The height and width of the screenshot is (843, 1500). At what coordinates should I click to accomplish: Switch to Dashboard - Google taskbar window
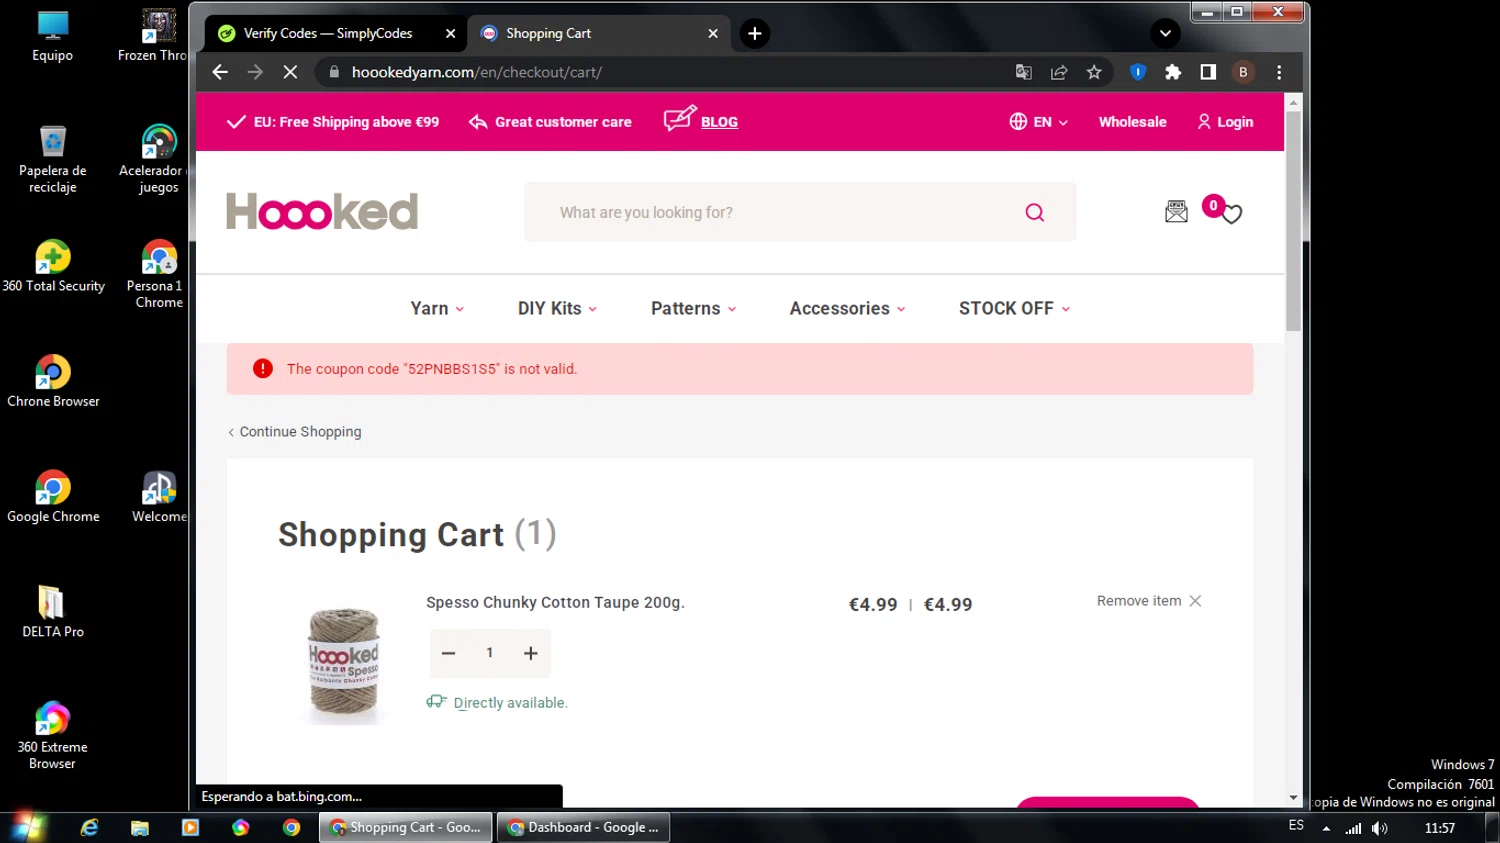coord(583,827)
